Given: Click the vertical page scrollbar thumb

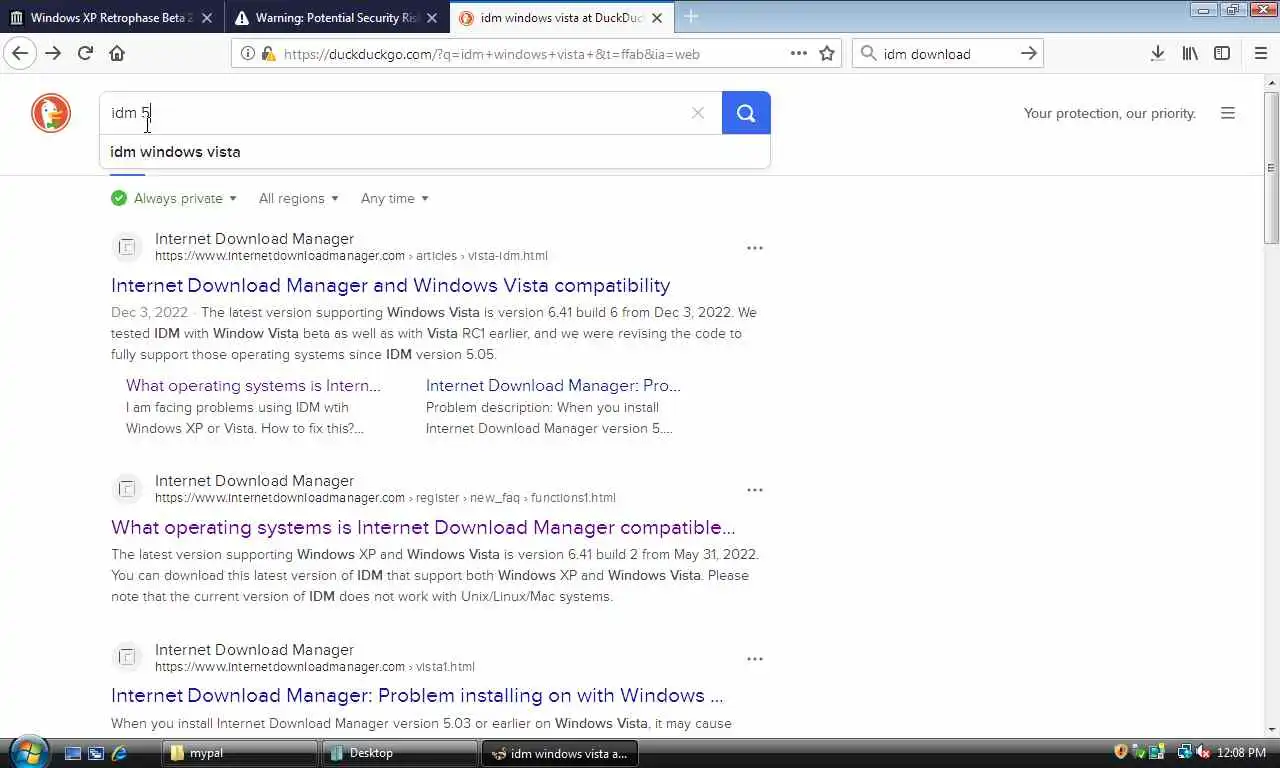Looking at the screenshot, I should [x=1271, y=167].
